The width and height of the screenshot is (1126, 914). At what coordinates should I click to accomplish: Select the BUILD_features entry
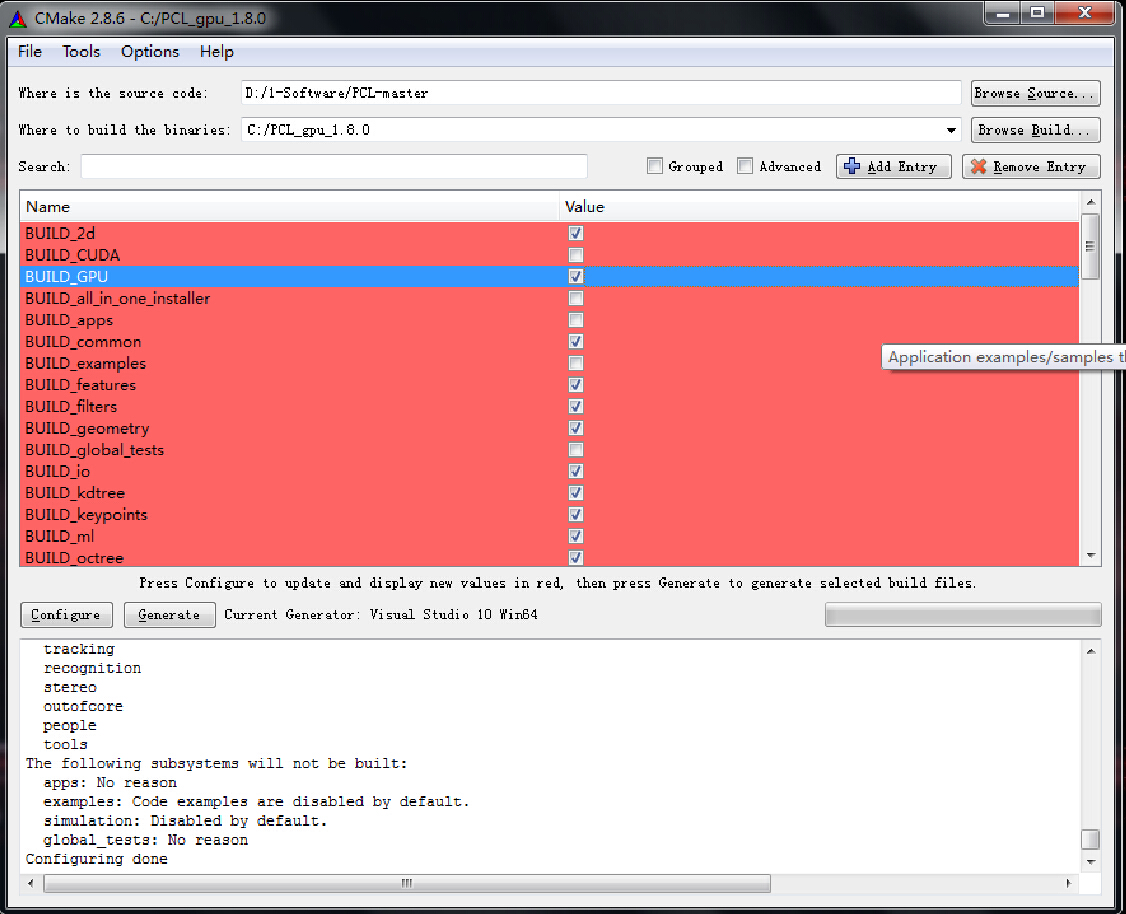tap(80, 385)
